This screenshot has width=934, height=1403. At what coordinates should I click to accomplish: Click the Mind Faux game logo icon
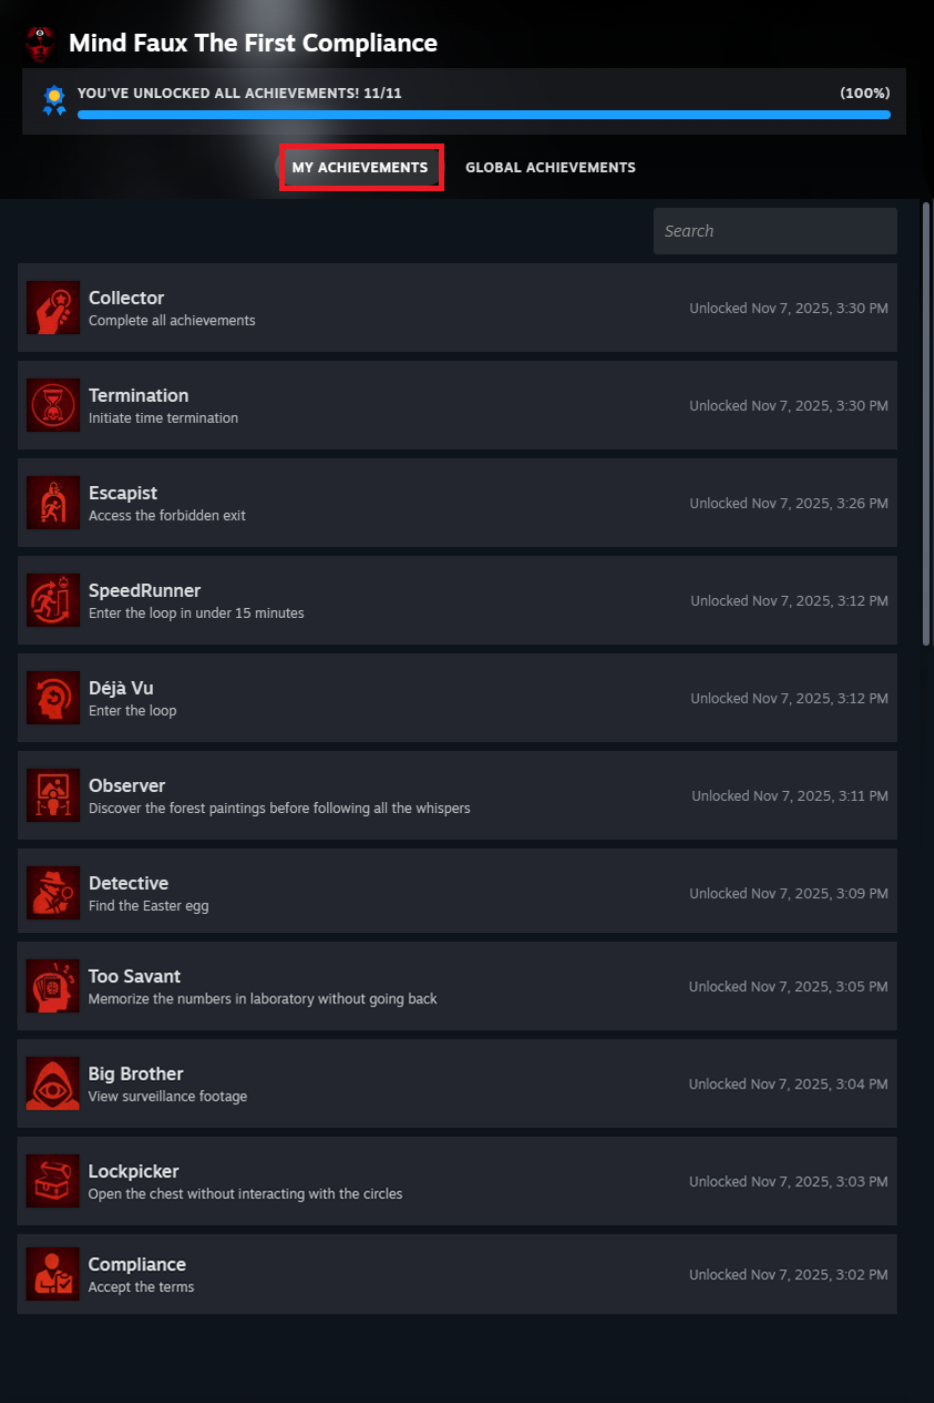point(39,43)
